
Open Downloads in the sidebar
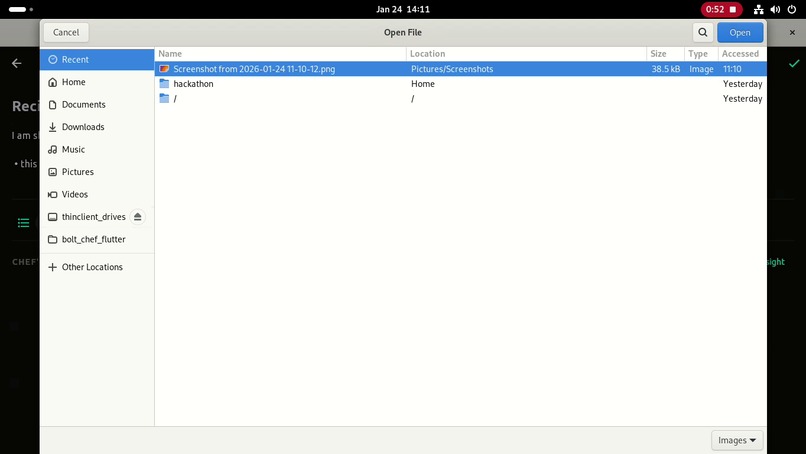click(97, 127)
